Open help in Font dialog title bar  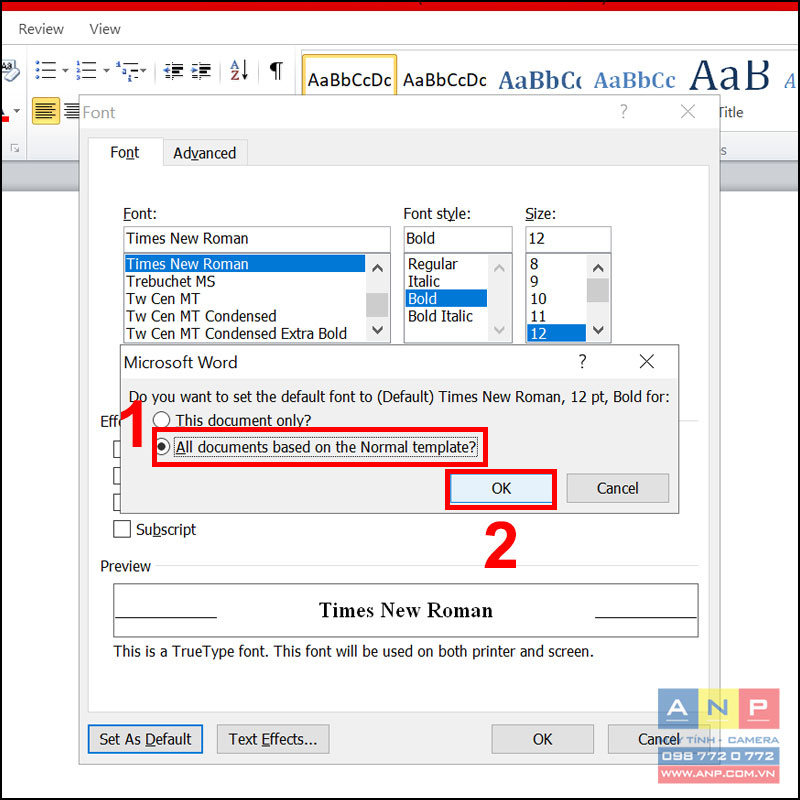(623, 111)
